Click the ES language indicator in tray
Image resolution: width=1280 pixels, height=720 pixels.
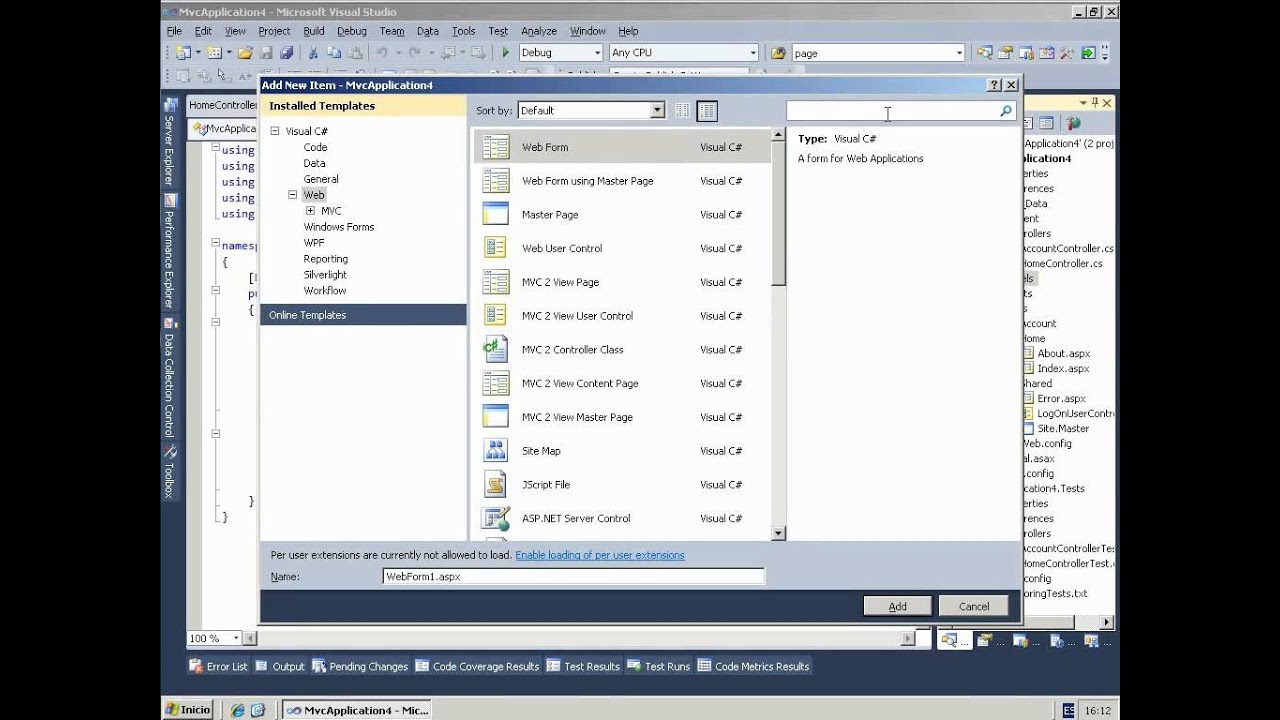[x=1069, y=710]
